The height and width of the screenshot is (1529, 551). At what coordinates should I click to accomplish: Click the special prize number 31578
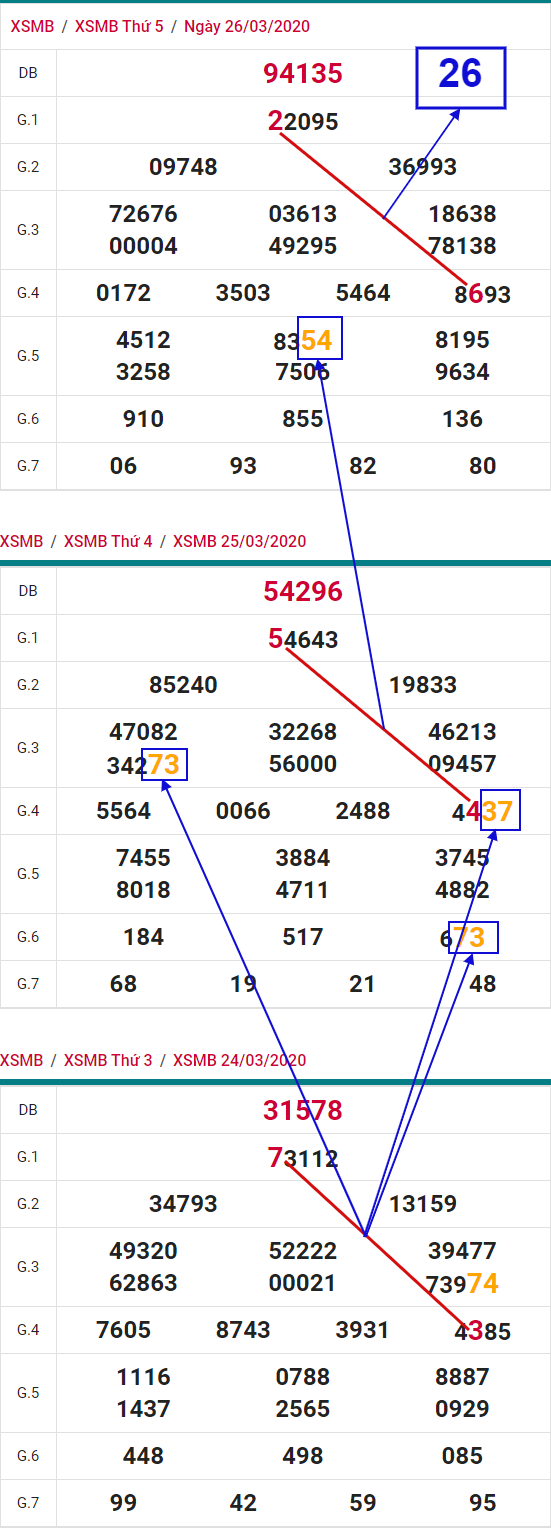coord(303,1110)
